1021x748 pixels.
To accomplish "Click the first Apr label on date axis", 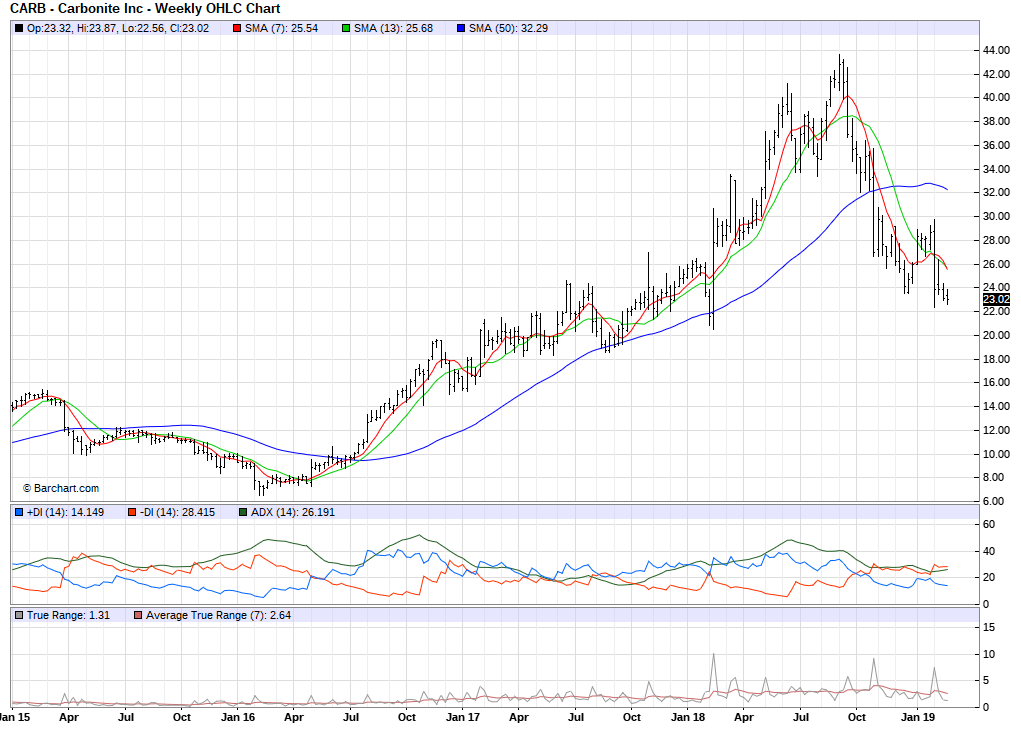I will click(69, 717).
